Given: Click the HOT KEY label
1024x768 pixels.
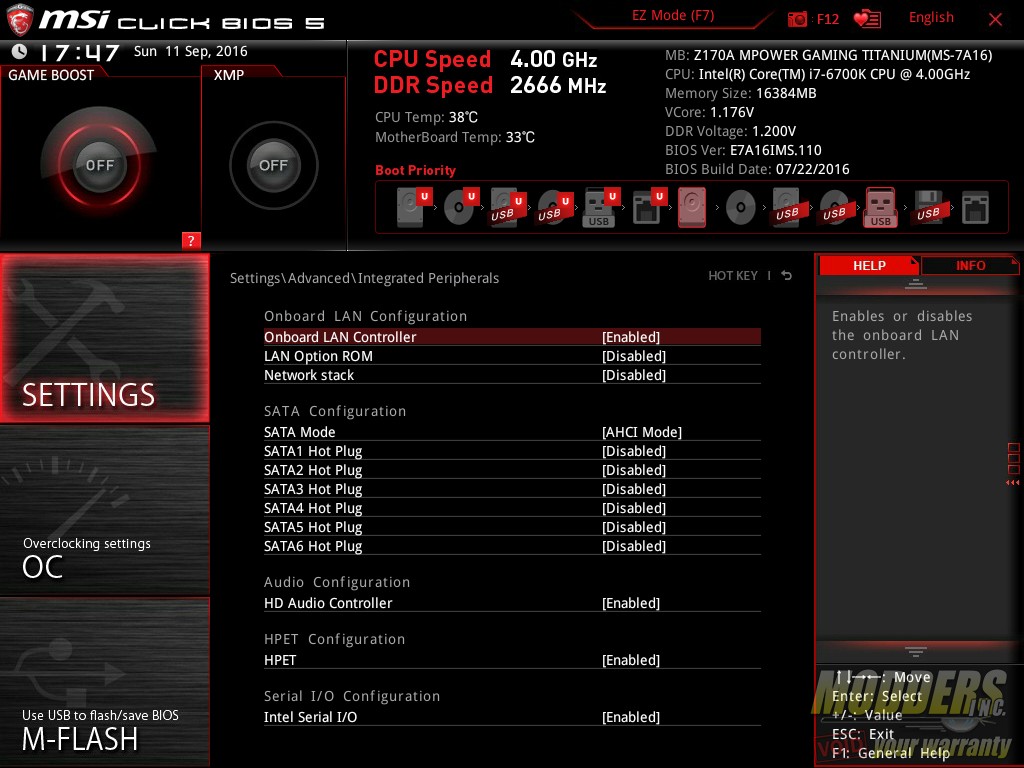Looking at the screenshot, I should click(733, 276).
